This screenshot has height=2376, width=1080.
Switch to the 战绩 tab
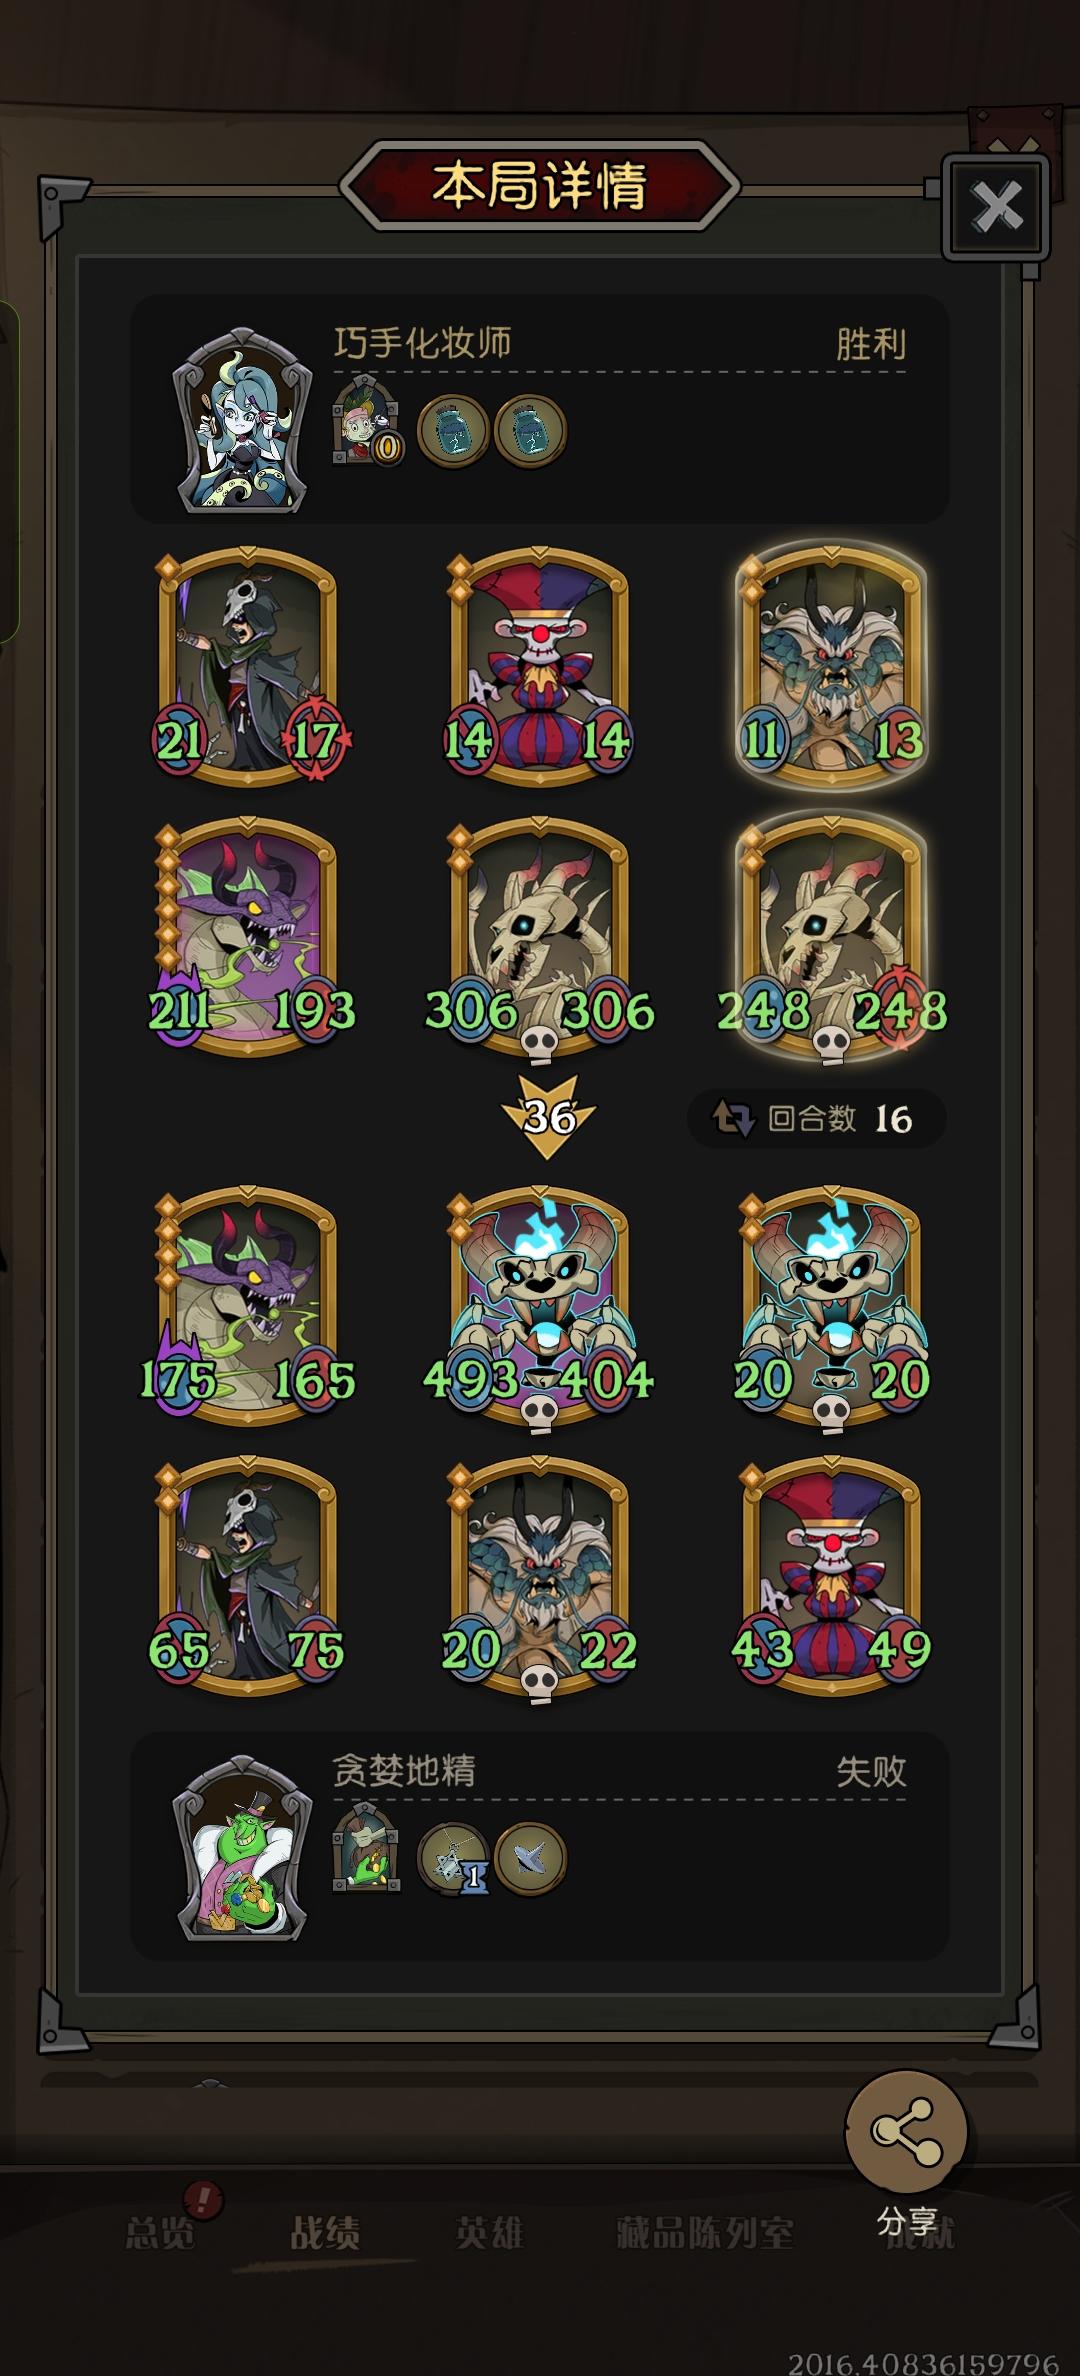tap(325, 2231)
